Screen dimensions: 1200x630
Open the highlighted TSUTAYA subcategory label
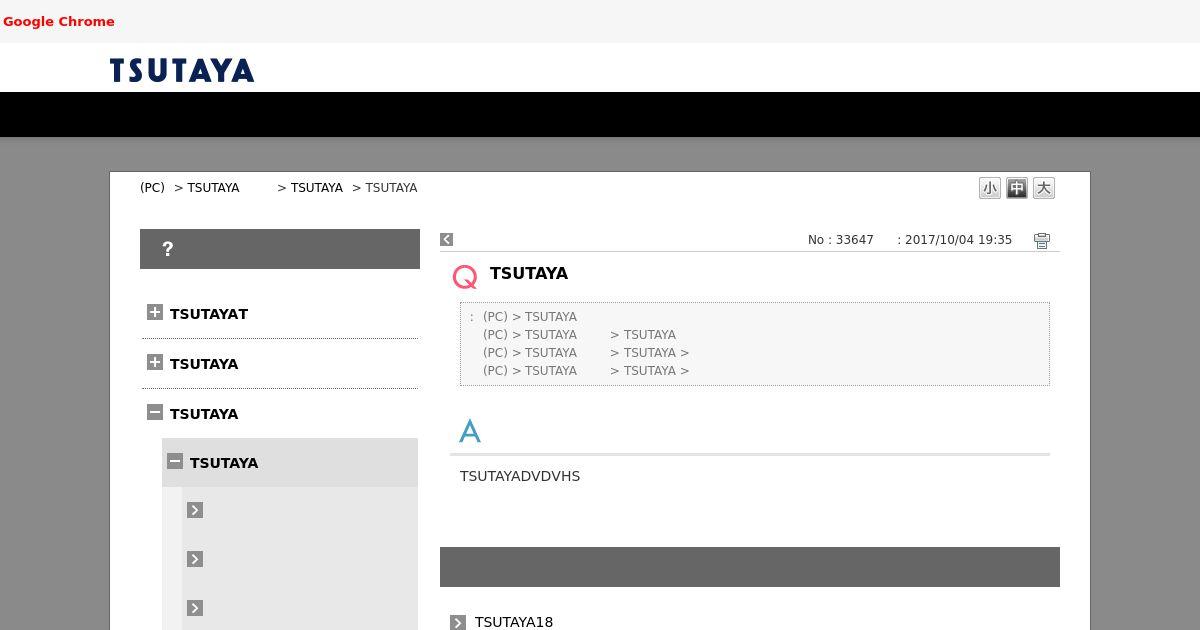tap(224, 463)
